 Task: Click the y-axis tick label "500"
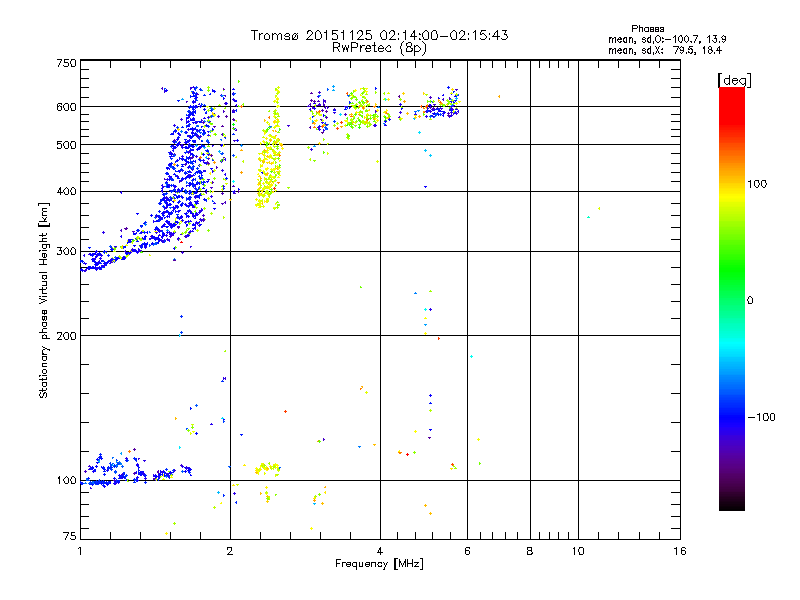tap(66, 145)
